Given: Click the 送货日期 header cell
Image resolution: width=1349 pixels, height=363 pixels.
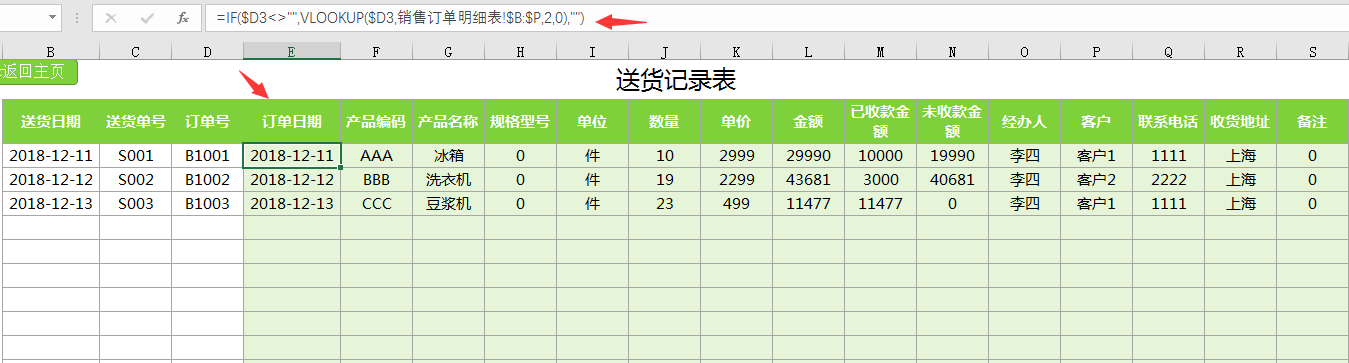Looking at the screenshot, I should tap(50, 121).
